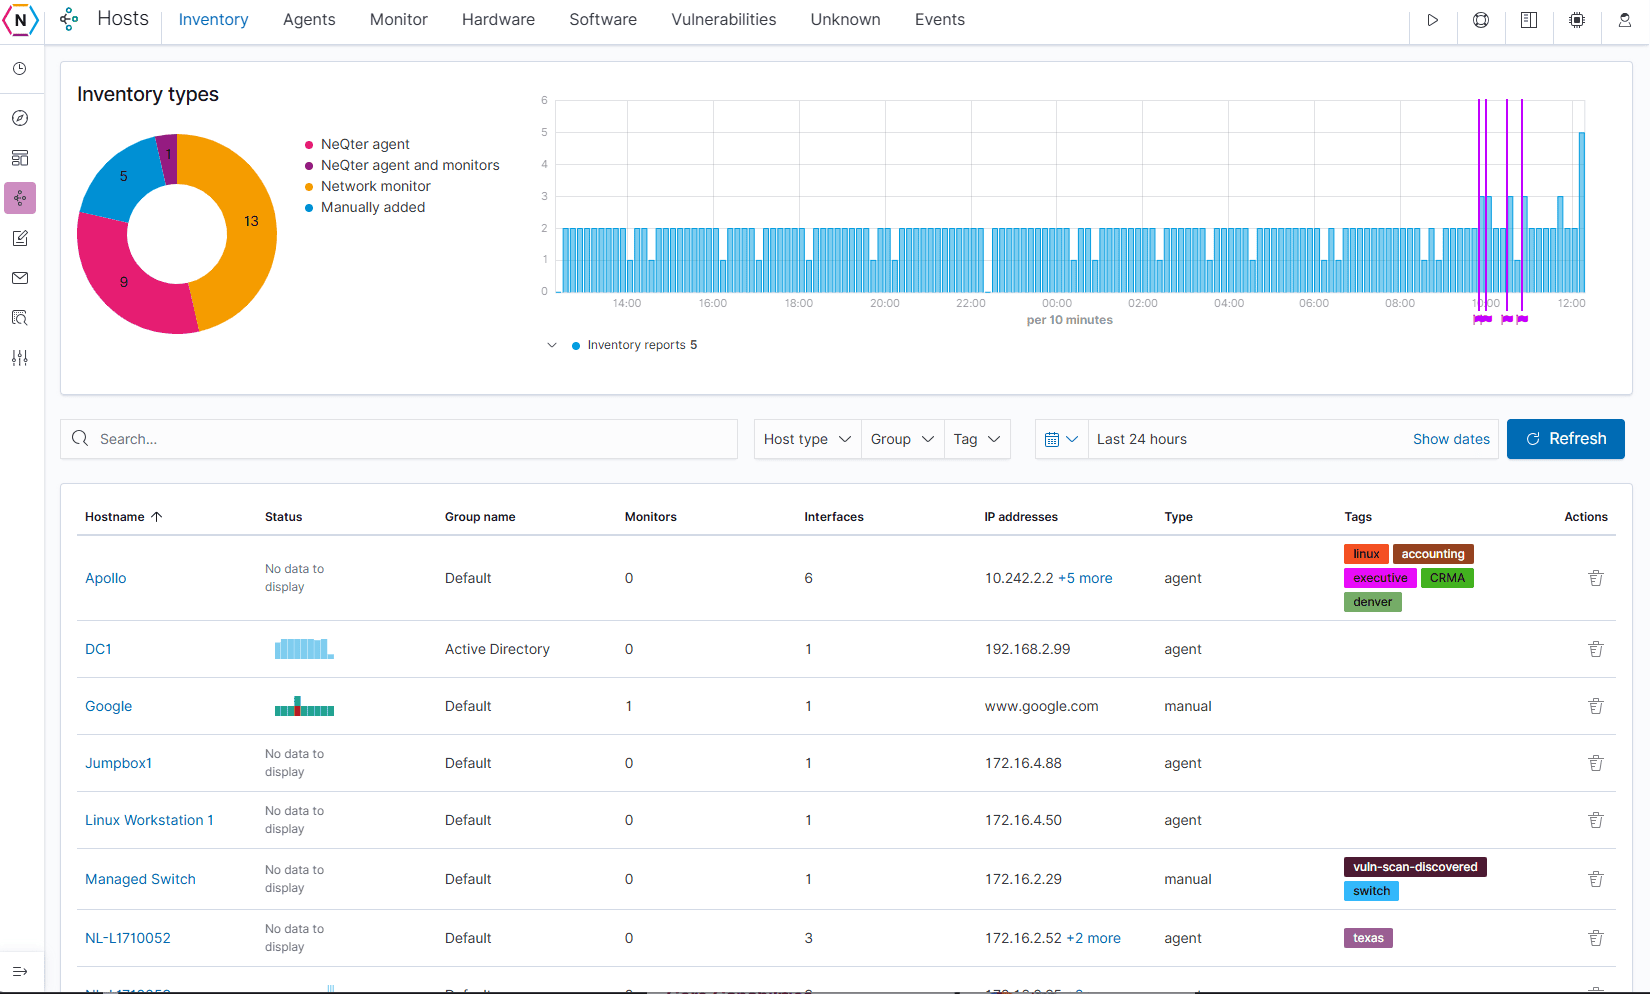Go to the Hardware tab
The image size is (1650, 994).
pyautogui.click(x=498, y=20)
